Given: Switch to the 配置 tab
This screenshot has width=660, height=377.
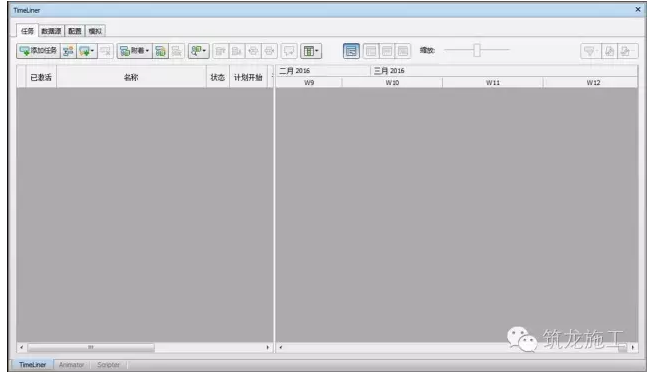Looking at the screenshot, I should coord(75,31).
